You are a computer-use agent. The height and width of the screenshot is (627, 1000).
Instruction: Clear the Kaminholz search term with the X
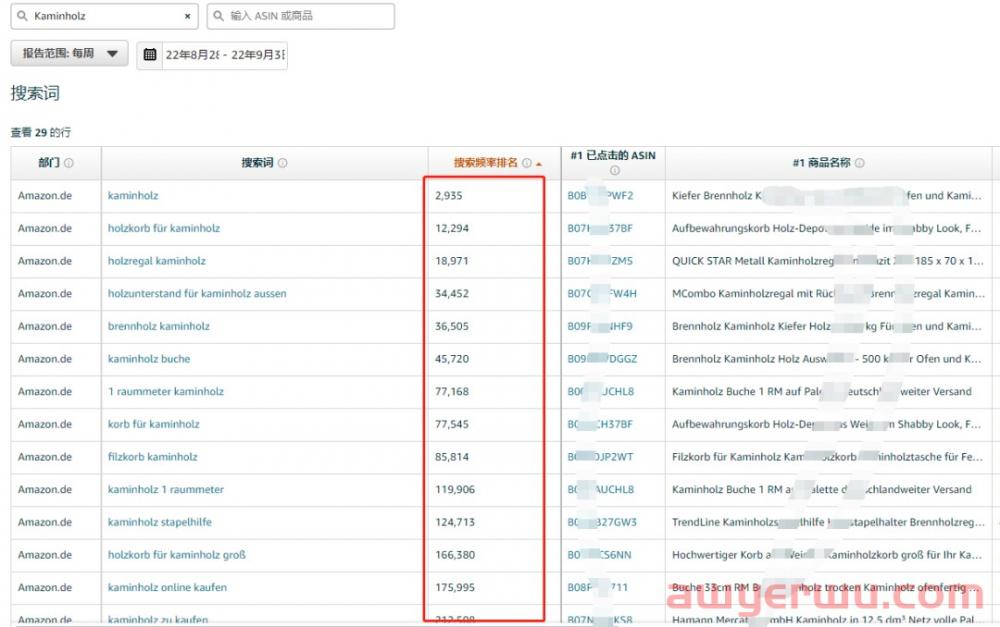[x=187, y=16]
